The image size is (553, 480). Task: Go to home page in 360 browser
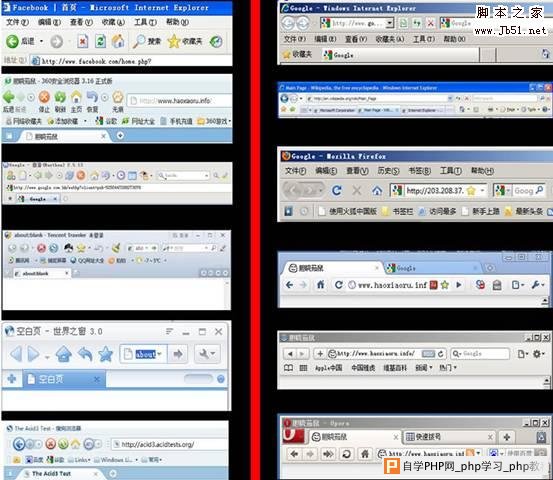[76, 97]
